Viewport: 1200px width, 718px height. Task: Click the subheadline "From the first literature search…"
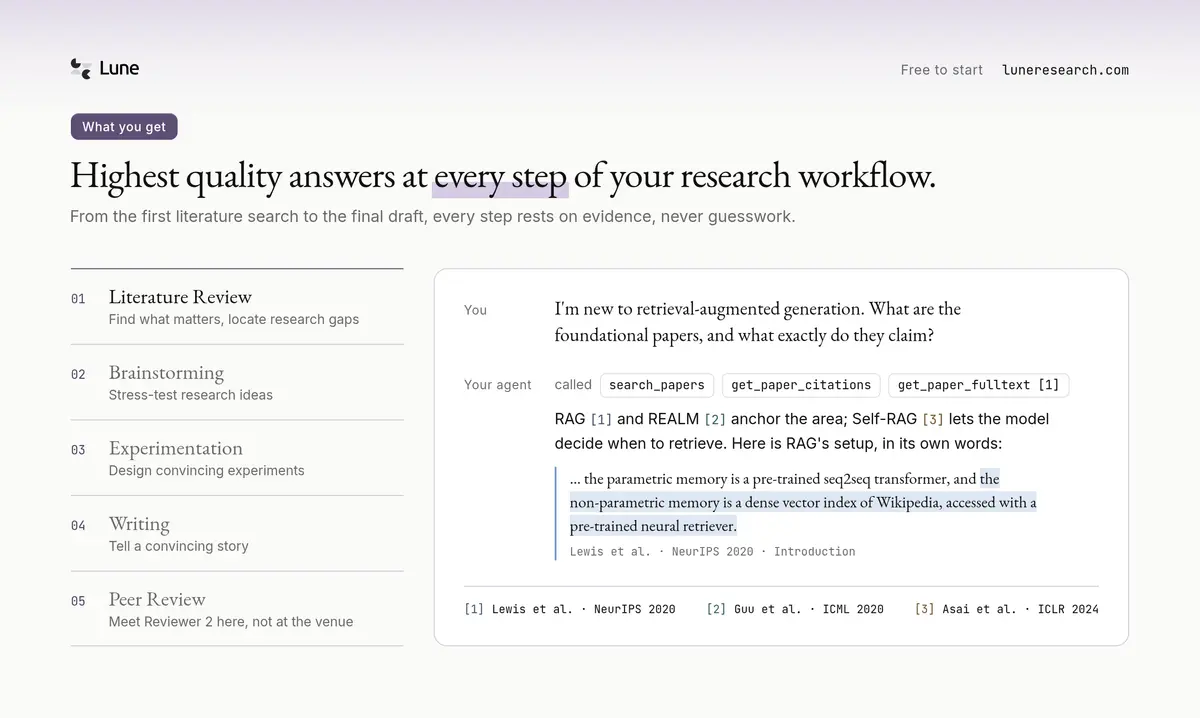click(x=432, y=216)
